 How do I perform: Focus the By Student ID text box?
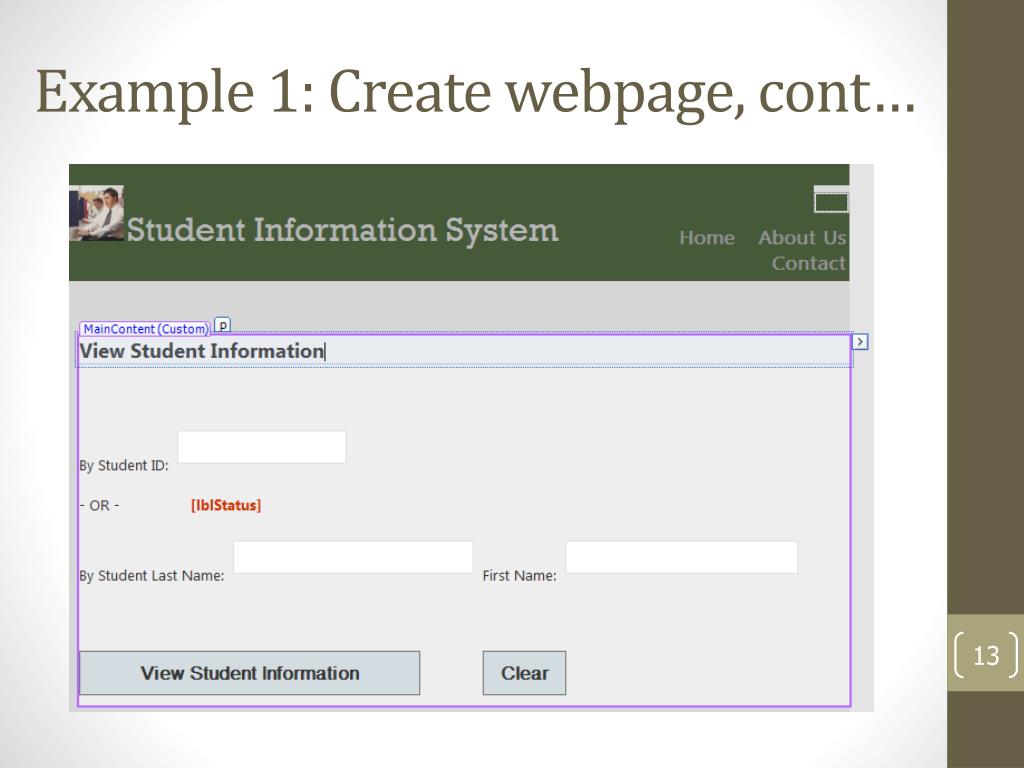262,447
